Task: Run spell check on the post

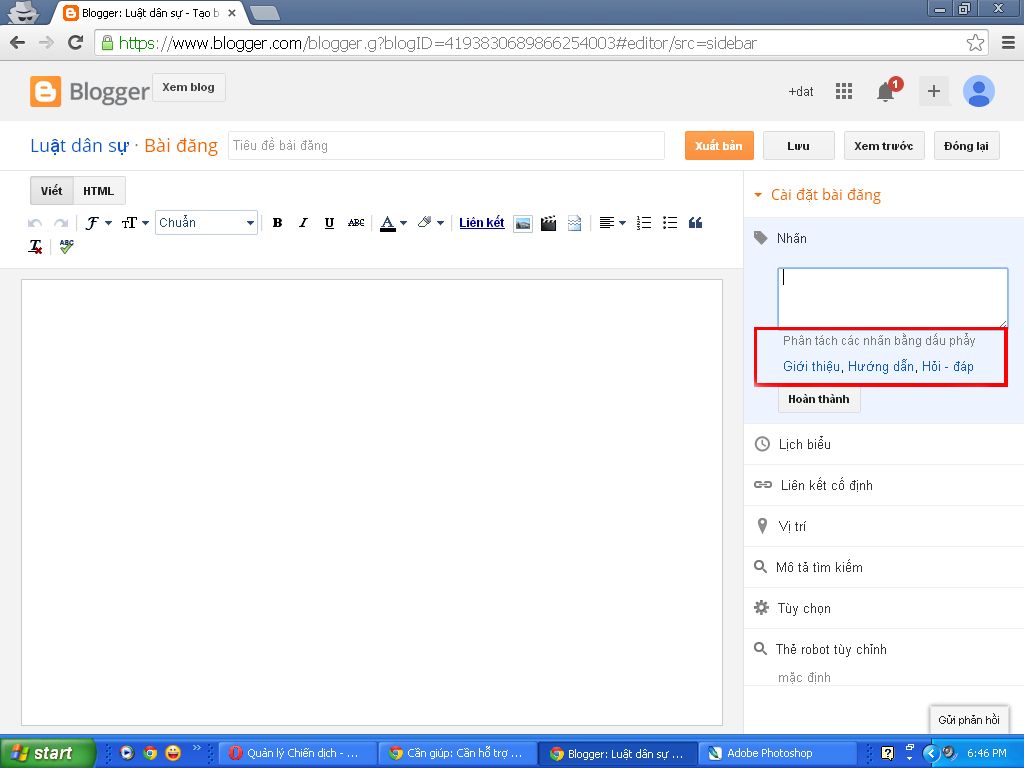Action: [66, 246]
